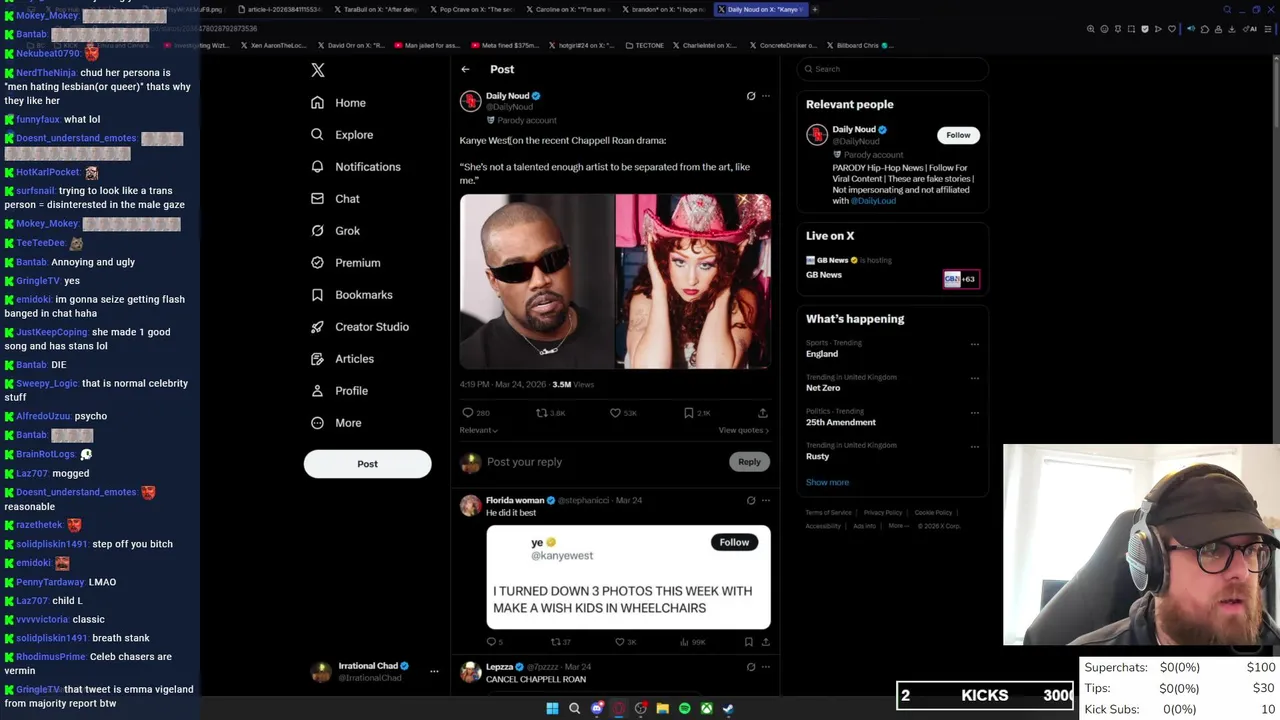Open Kanye West photo in post
Viewport: 1280px width, 720px height.
point(537,281)
